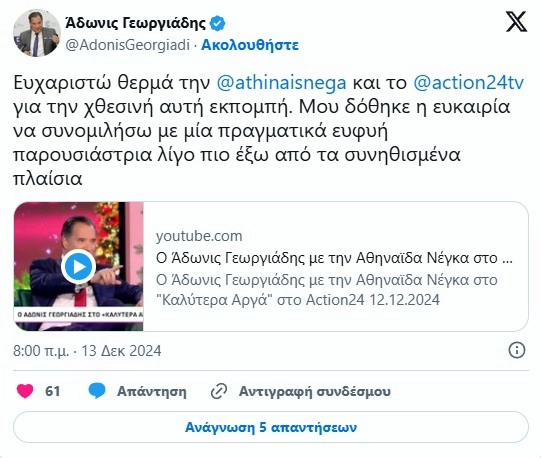Click the copy link chain icon
The image size is (541, 458).
point(219,391)
